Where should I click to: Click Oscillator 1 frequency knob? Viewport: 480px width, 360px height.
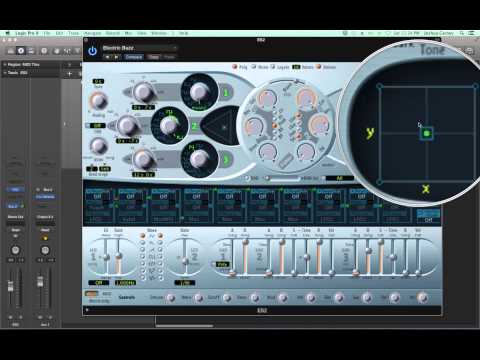[x=143, y=92]
